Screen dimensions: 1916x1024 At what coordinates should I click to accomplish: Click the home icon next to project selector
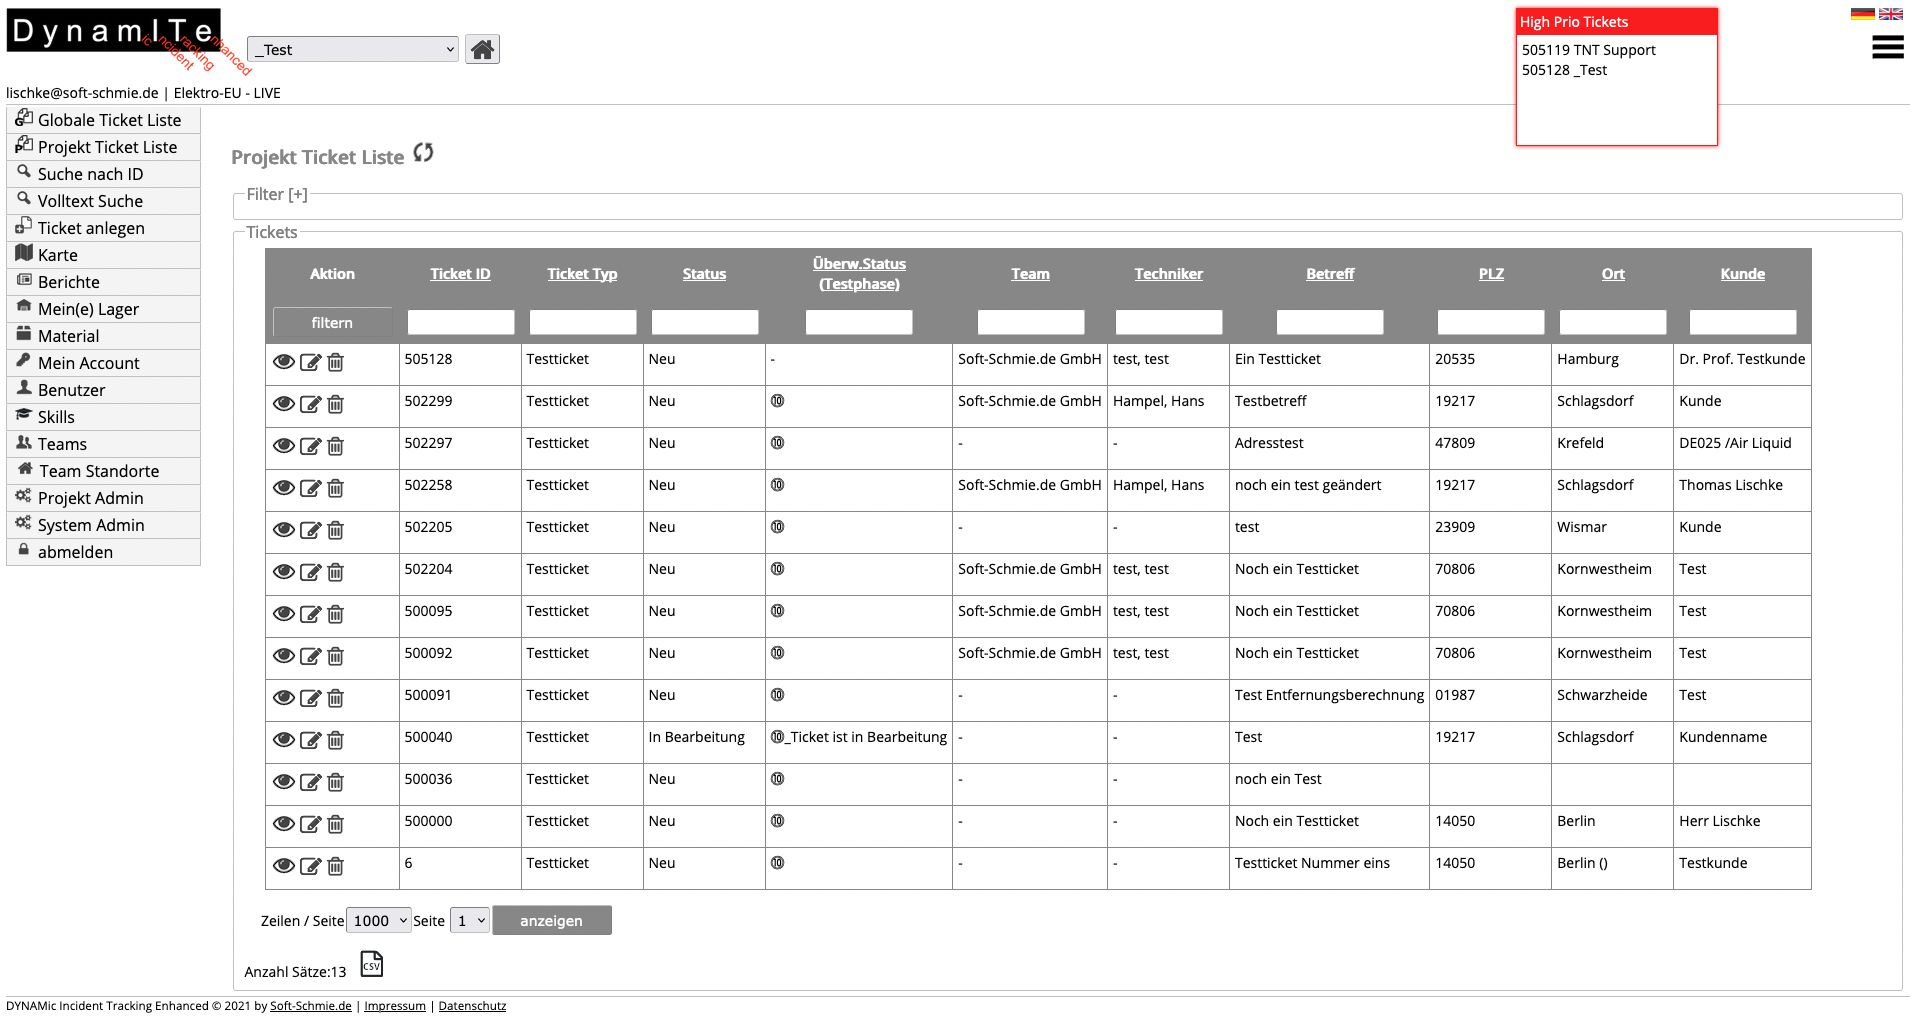coord(482,48)
